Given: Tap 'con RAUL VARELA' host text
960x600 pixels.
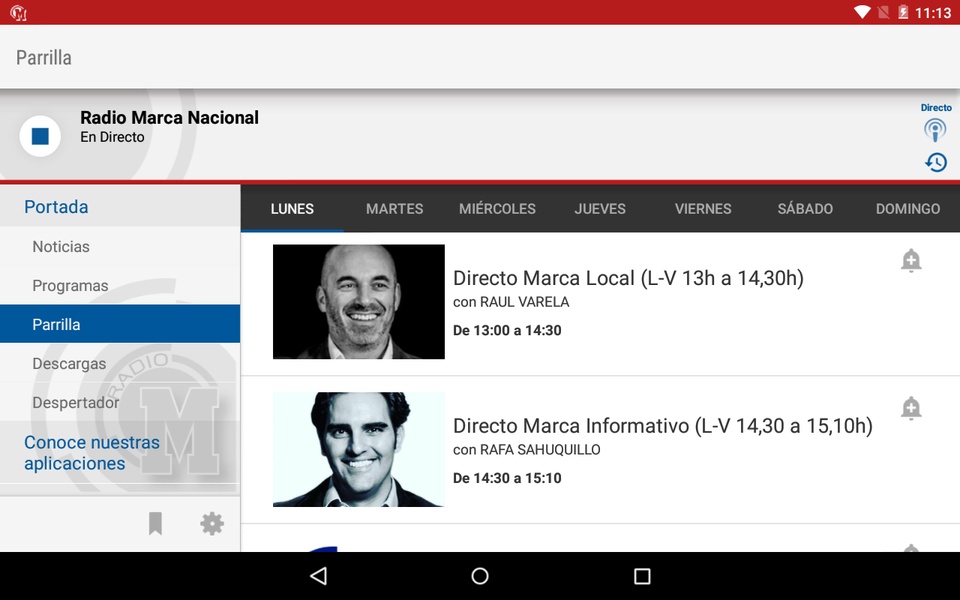Looking at the screenshot, I should click(511, 302).
